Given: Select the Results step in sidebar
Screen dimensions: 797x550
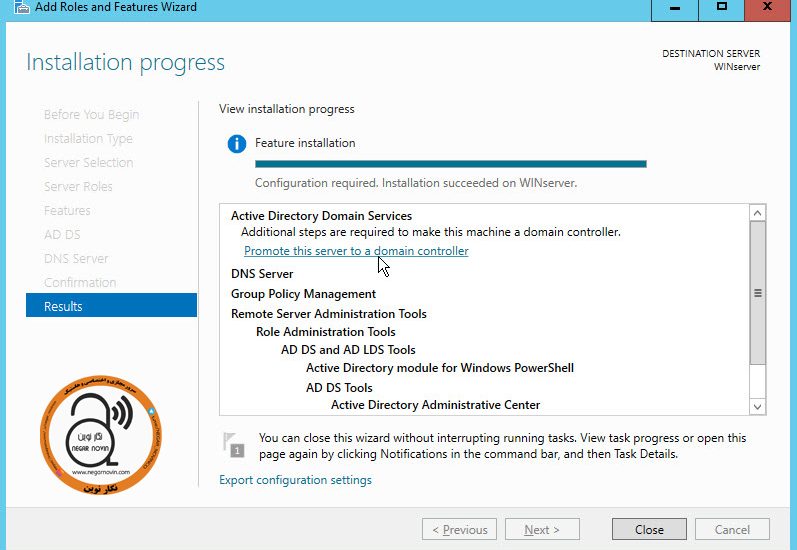Looking at the screenshot, I should pyautogui.click(x=111, y=306).
